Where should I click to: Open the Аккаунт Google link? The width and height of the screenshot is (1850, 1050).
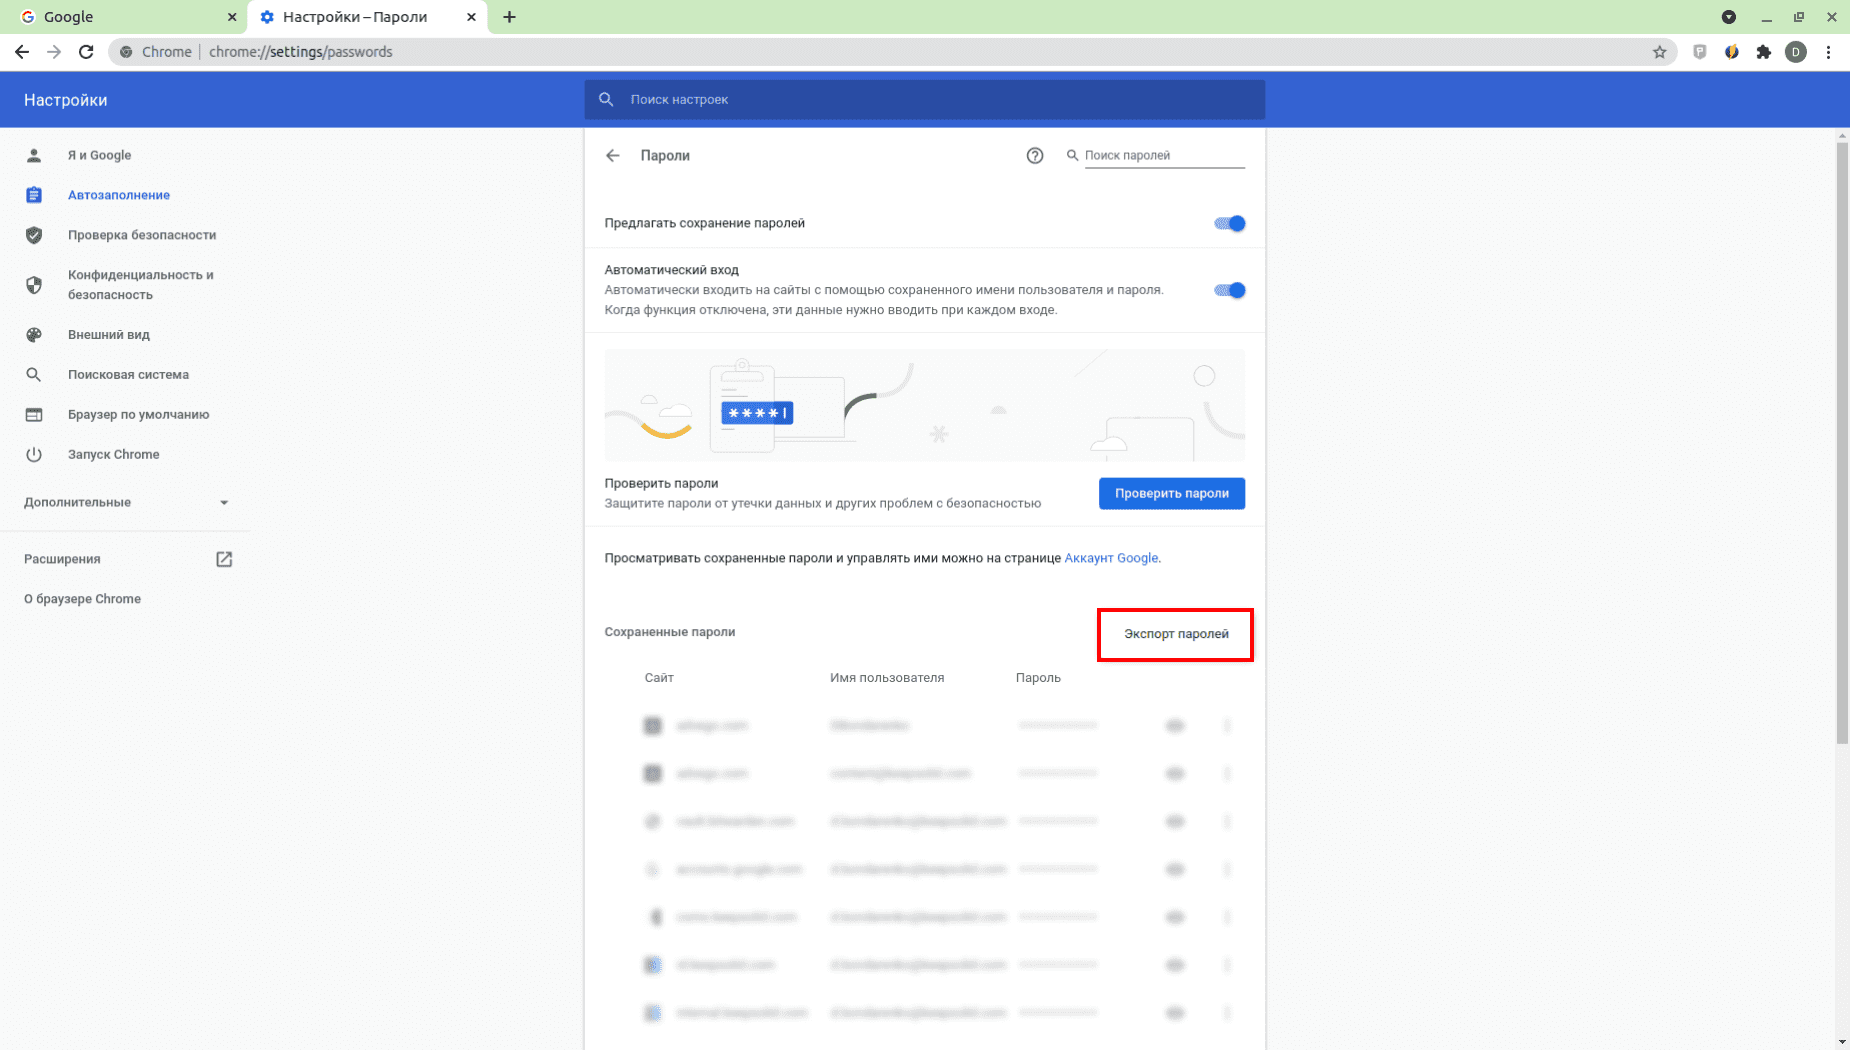tap(1111, 558)
